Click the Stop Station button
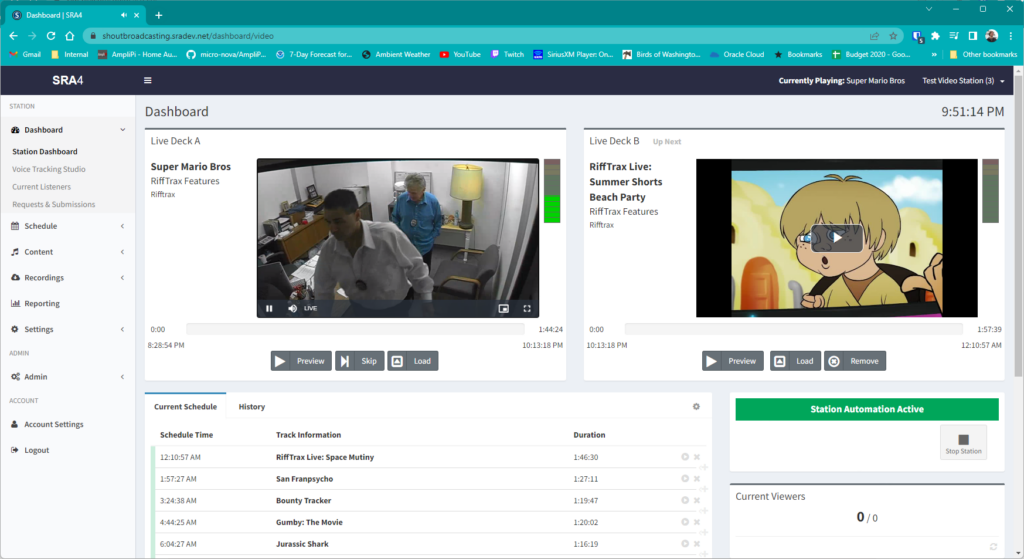Viewport: 1024px width, 559px height. point(963,442)
